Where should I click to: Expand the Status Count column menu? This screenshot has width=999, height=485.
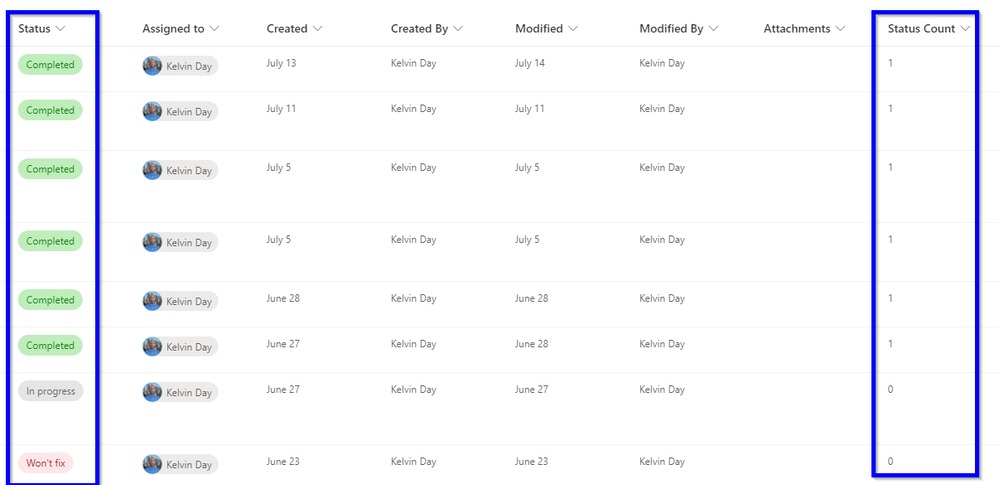pyautogui.click(x=965, y=29)
